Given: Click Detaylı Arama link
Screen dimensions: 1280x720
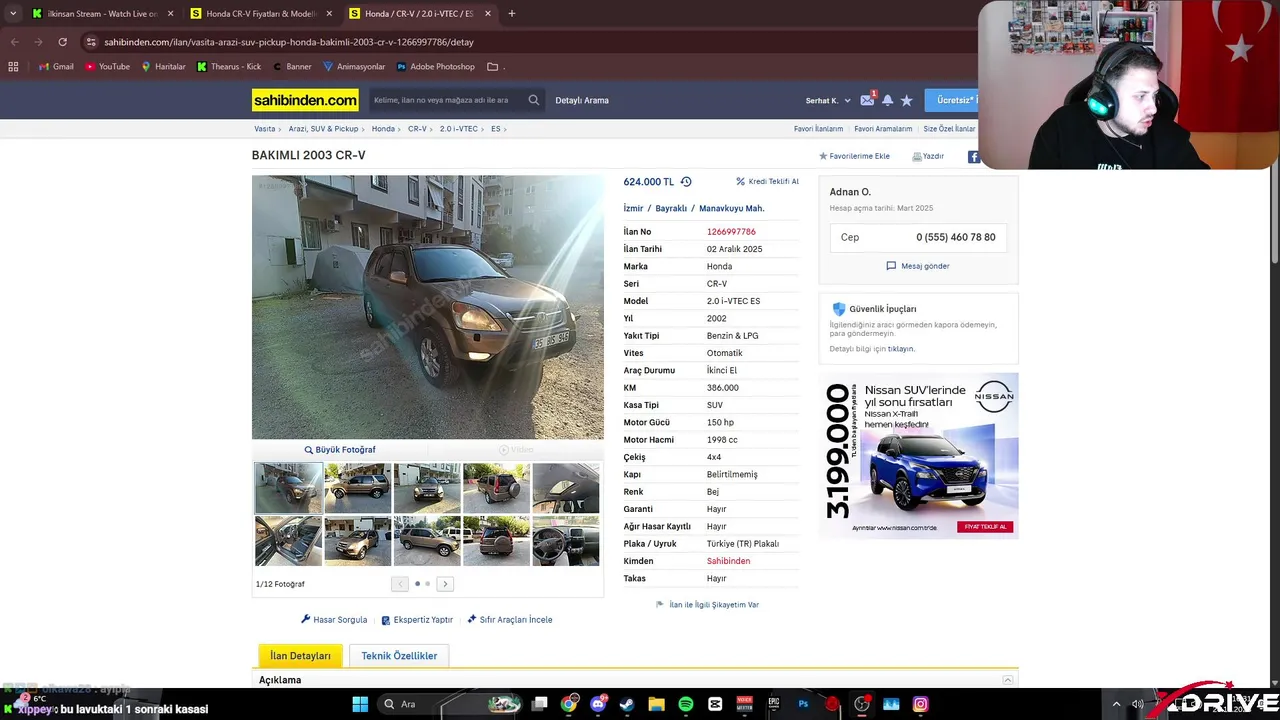Looking at the screenshot, I should pyautogui.click(x=582, y=100).
